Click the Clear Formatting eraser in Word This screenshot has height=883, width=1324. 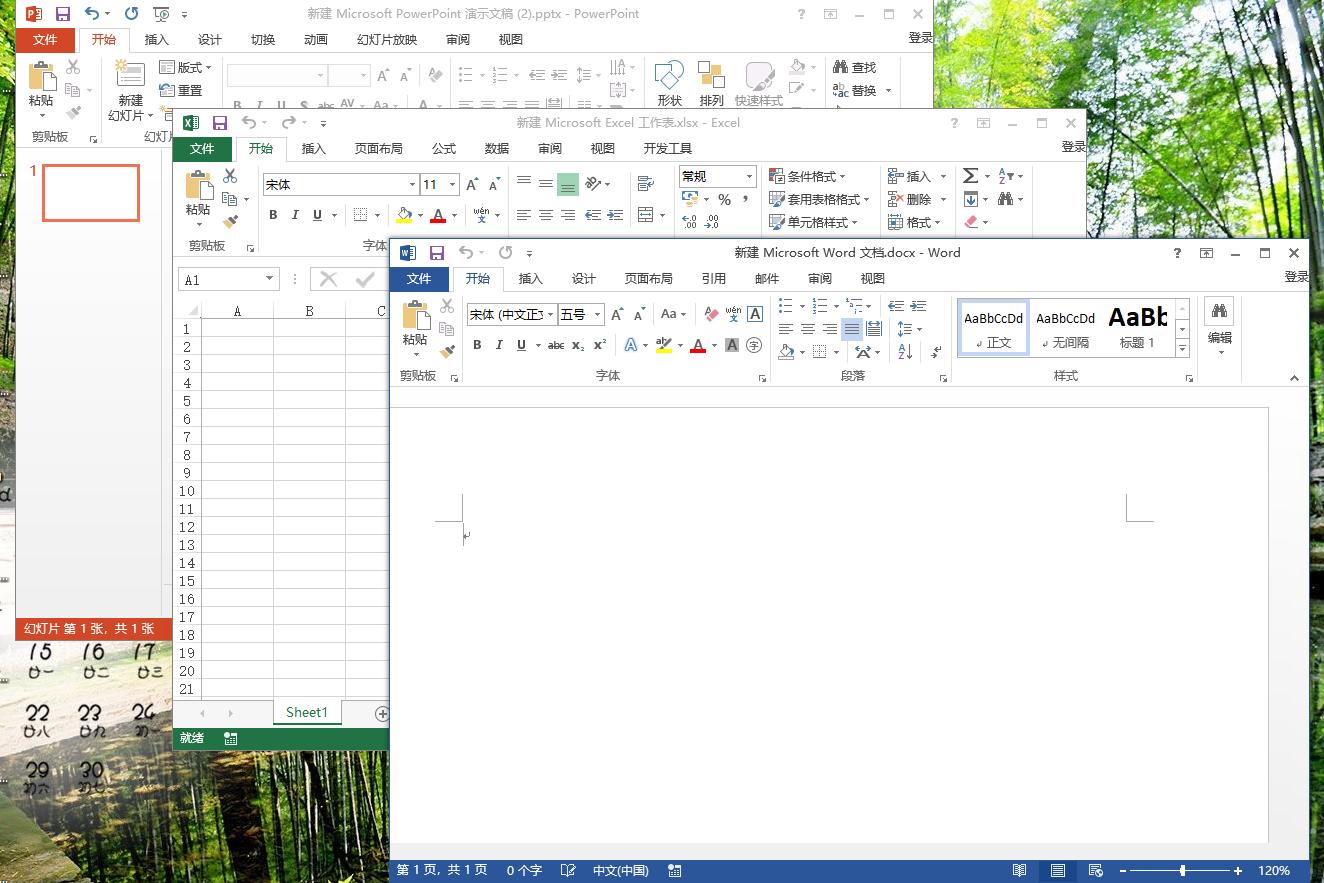(x=711, y=314)
